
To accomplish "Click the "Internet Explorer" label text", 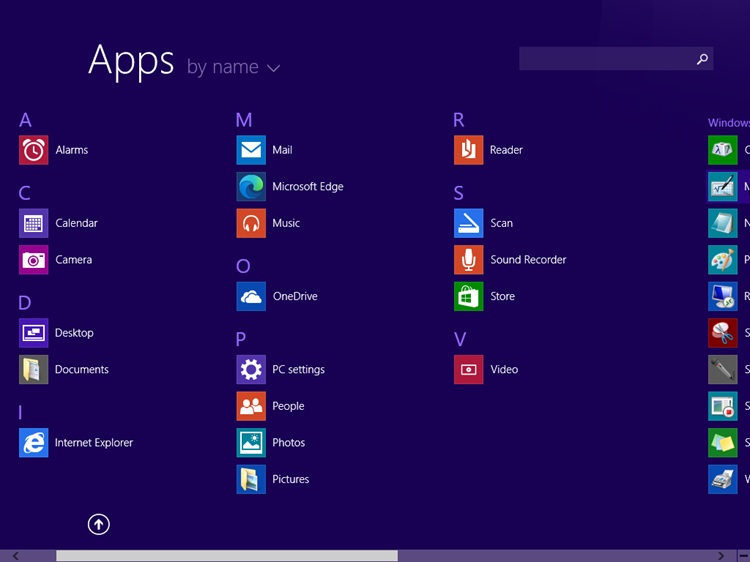I will coord(94,443).
